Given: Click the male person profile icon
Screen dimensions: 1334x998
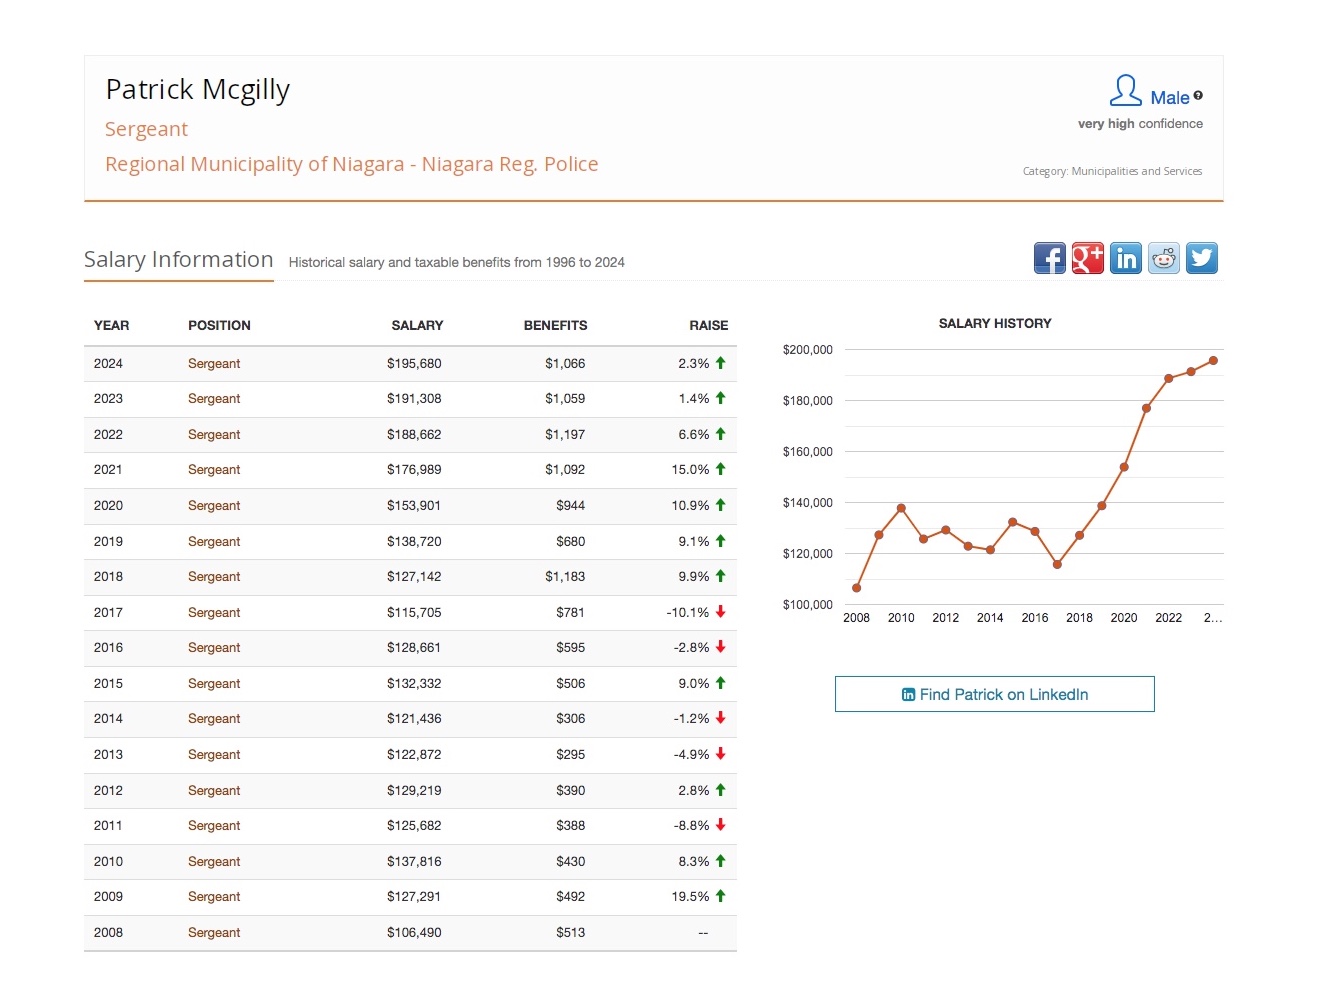Looking at the screenshot, I should [x=1125, y=91].
